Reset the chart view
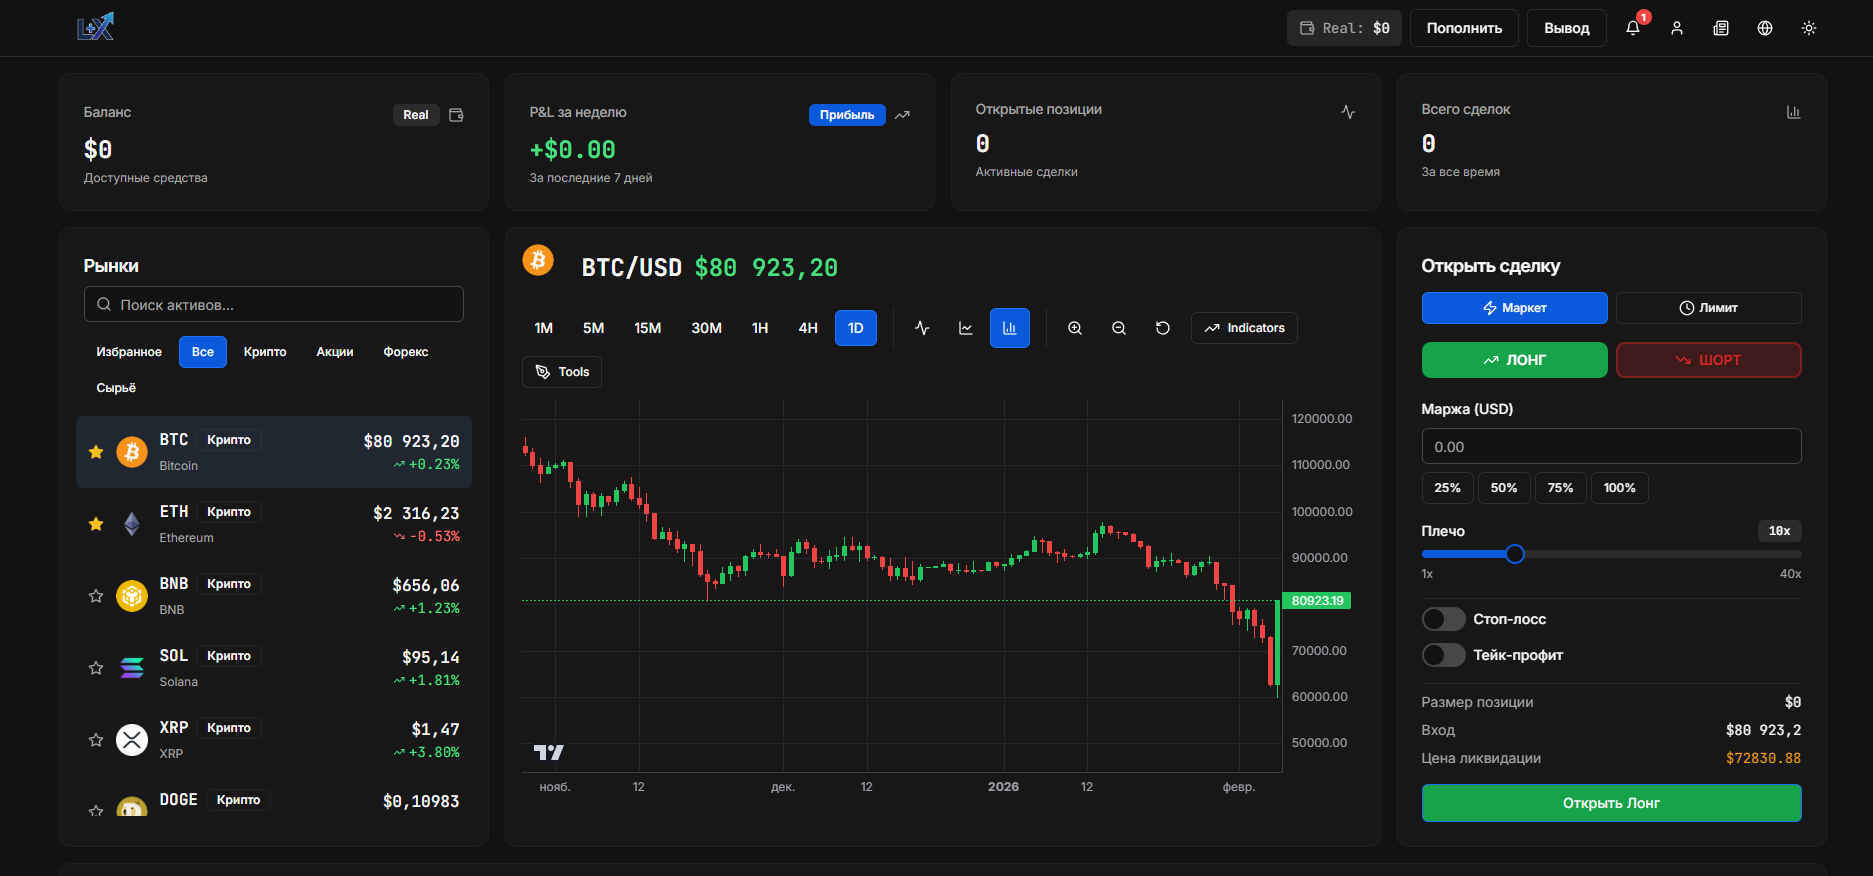Screen dimensions: 1873x876 pyautogui.click(x=1163, y=328)
